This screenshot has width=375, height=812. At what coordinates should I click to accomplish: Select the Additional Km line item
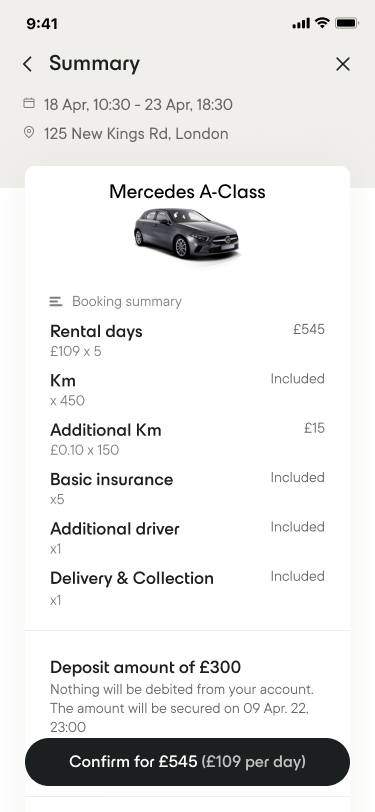pos(188,439)
